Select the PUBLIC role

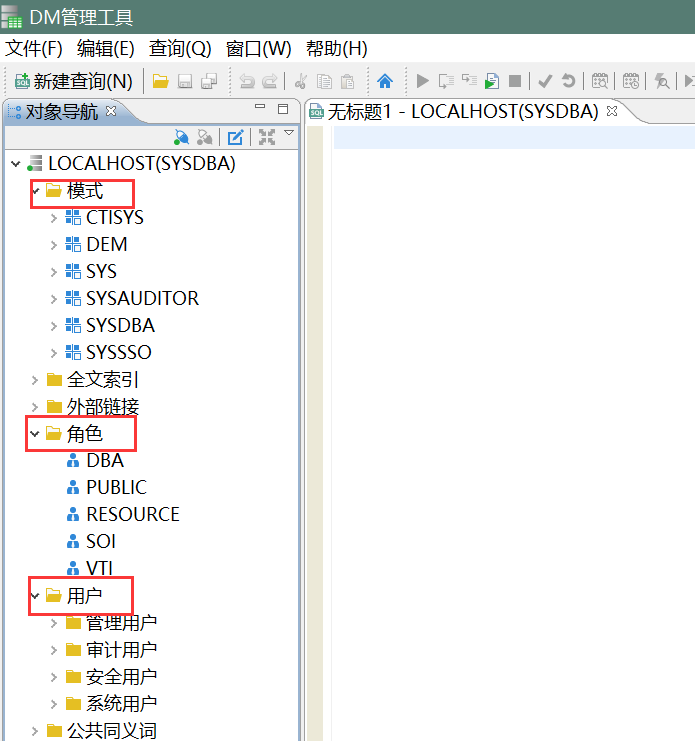coord(106,487)
